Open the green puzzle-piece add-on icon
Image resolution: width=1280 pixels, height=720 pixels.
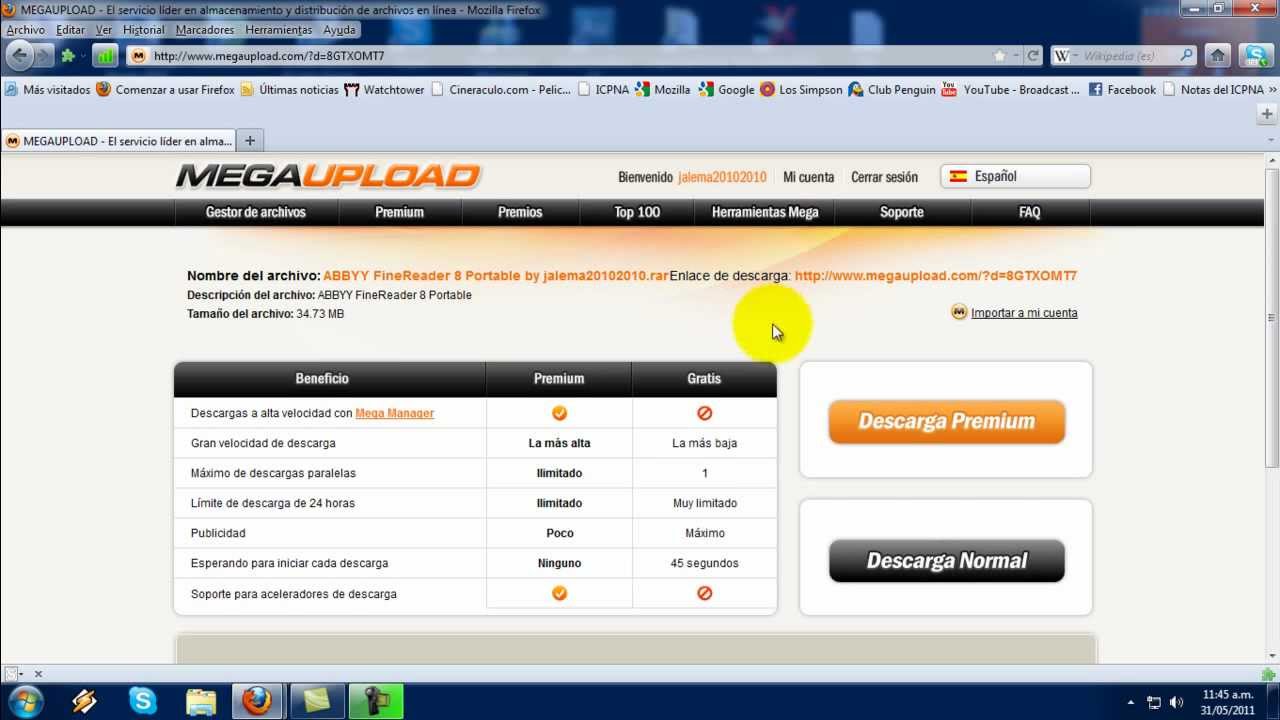(68, 56)
